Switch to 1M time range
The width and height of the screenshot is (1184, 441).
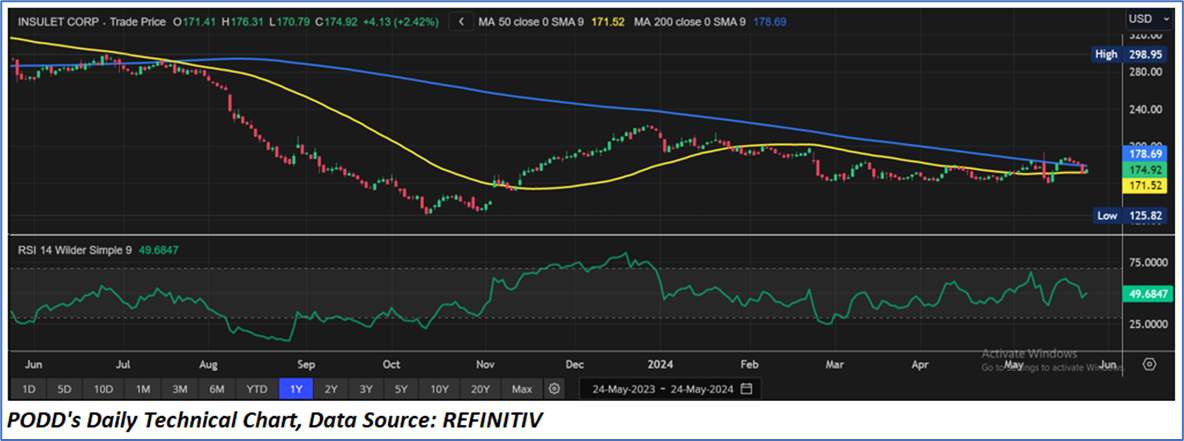coord(143,388)
